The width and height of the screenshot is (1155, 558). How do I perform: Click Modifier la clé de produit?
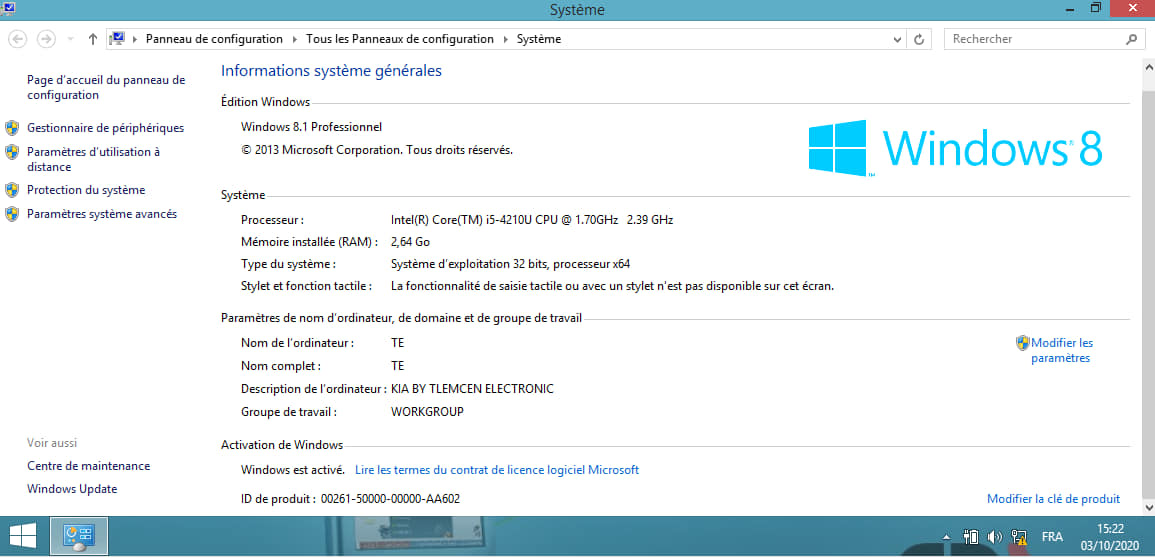(1053, 499)
